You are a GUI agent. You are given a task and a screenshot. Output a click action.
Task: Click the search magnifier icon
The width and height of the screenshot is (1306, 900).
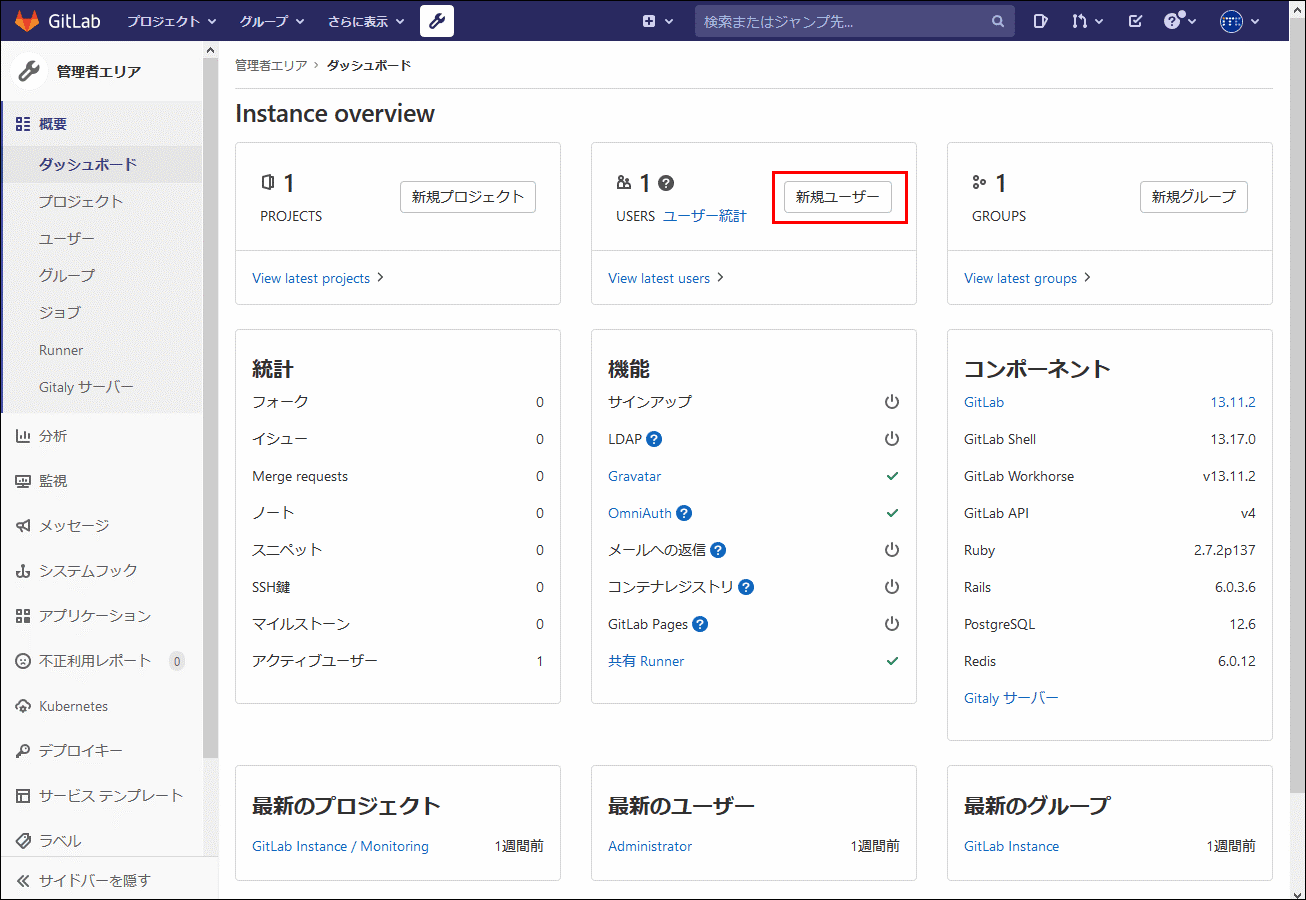(x=997, y=21)
